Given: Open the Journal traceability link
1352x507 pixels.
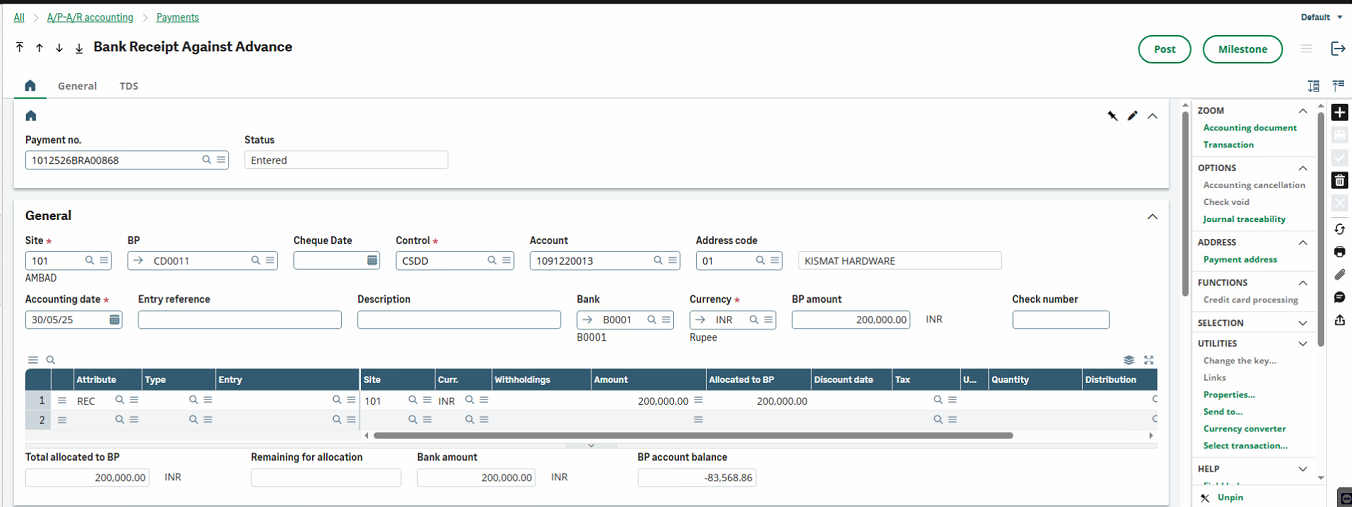Looking at the screenshot, I should point(1244,219).
